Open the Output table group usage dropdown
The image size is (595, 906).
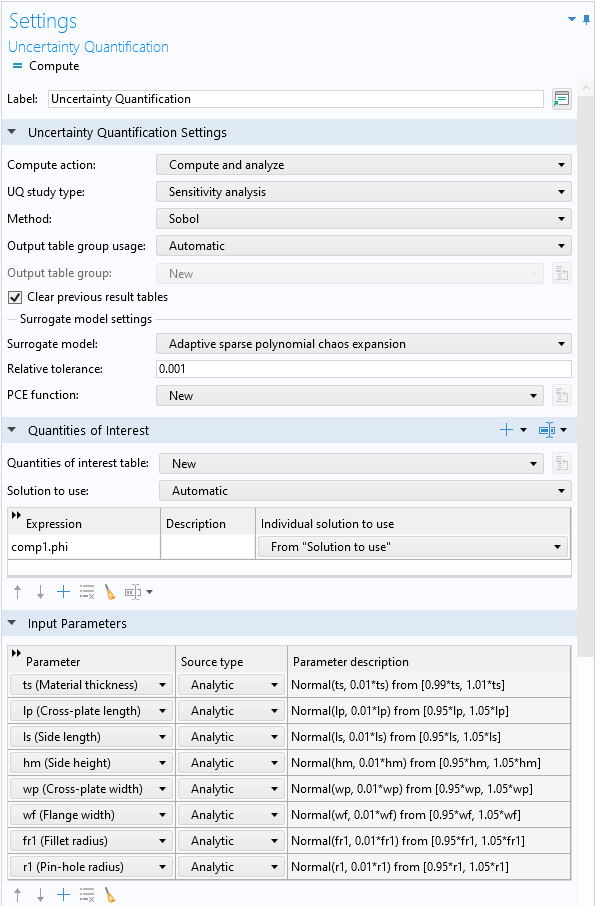pyautogui.click(x=364, y=246)
